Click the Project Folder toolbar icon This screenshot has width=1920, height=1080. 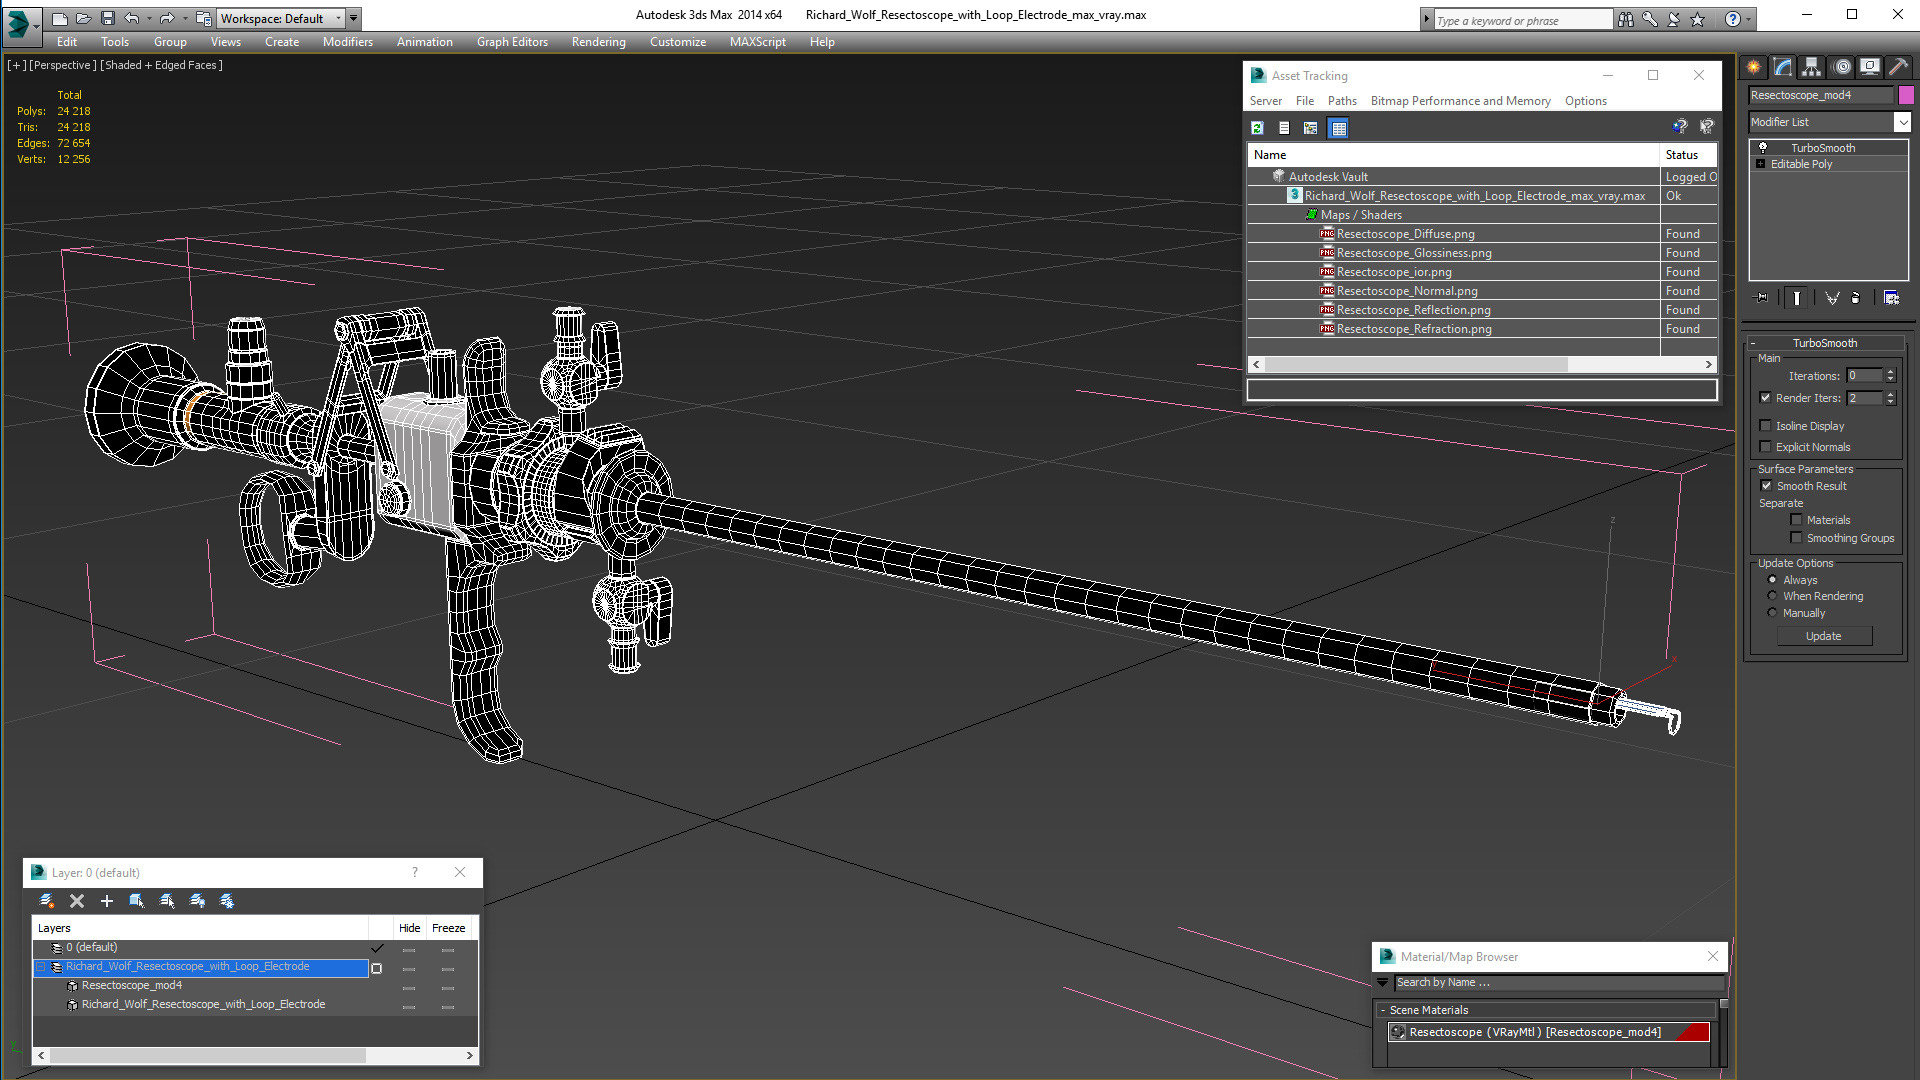[x=204, y=18]
